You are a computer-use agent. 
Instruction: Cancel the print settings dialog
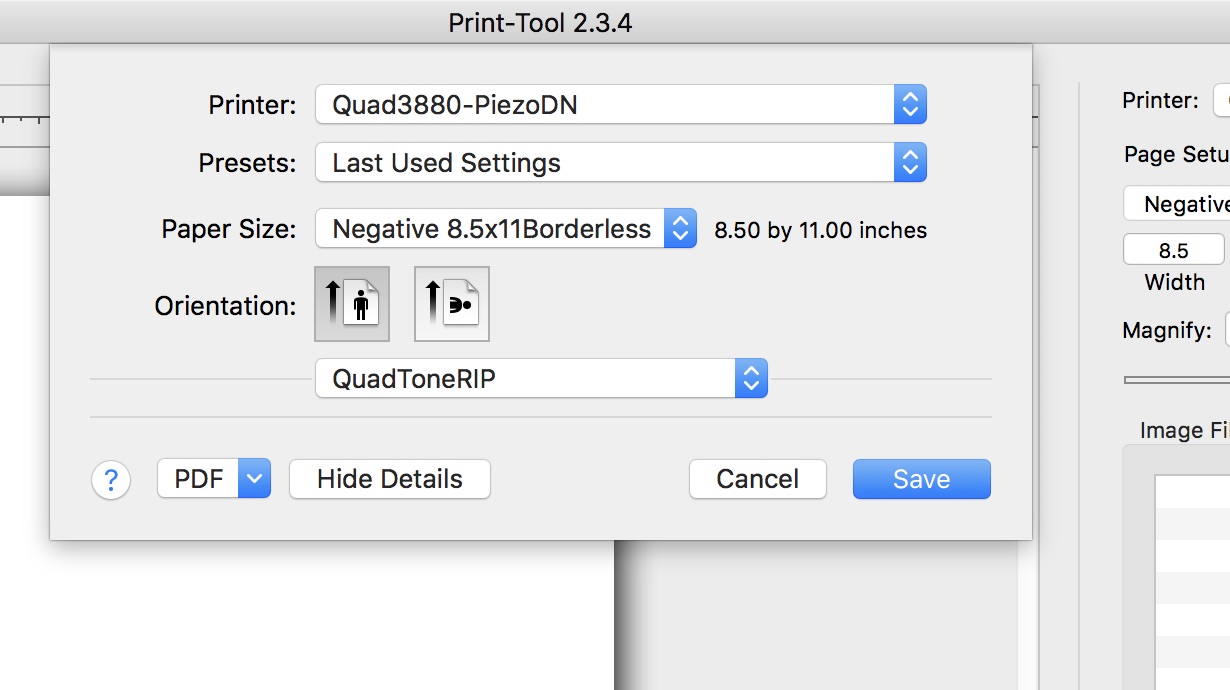(x=757, y=479)
